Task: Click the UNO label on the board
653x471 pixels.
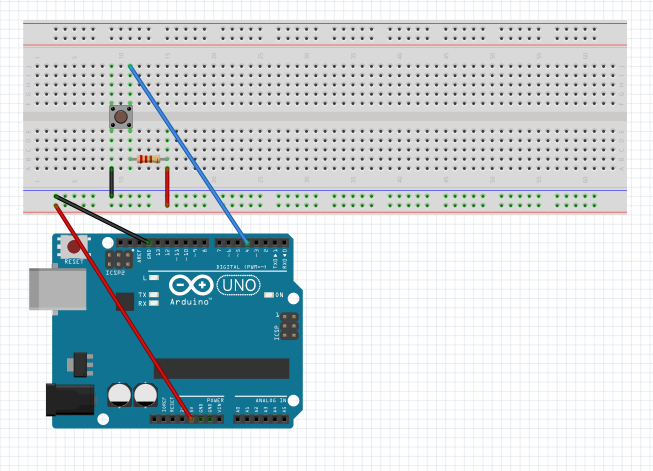Action: pos(239,286)
